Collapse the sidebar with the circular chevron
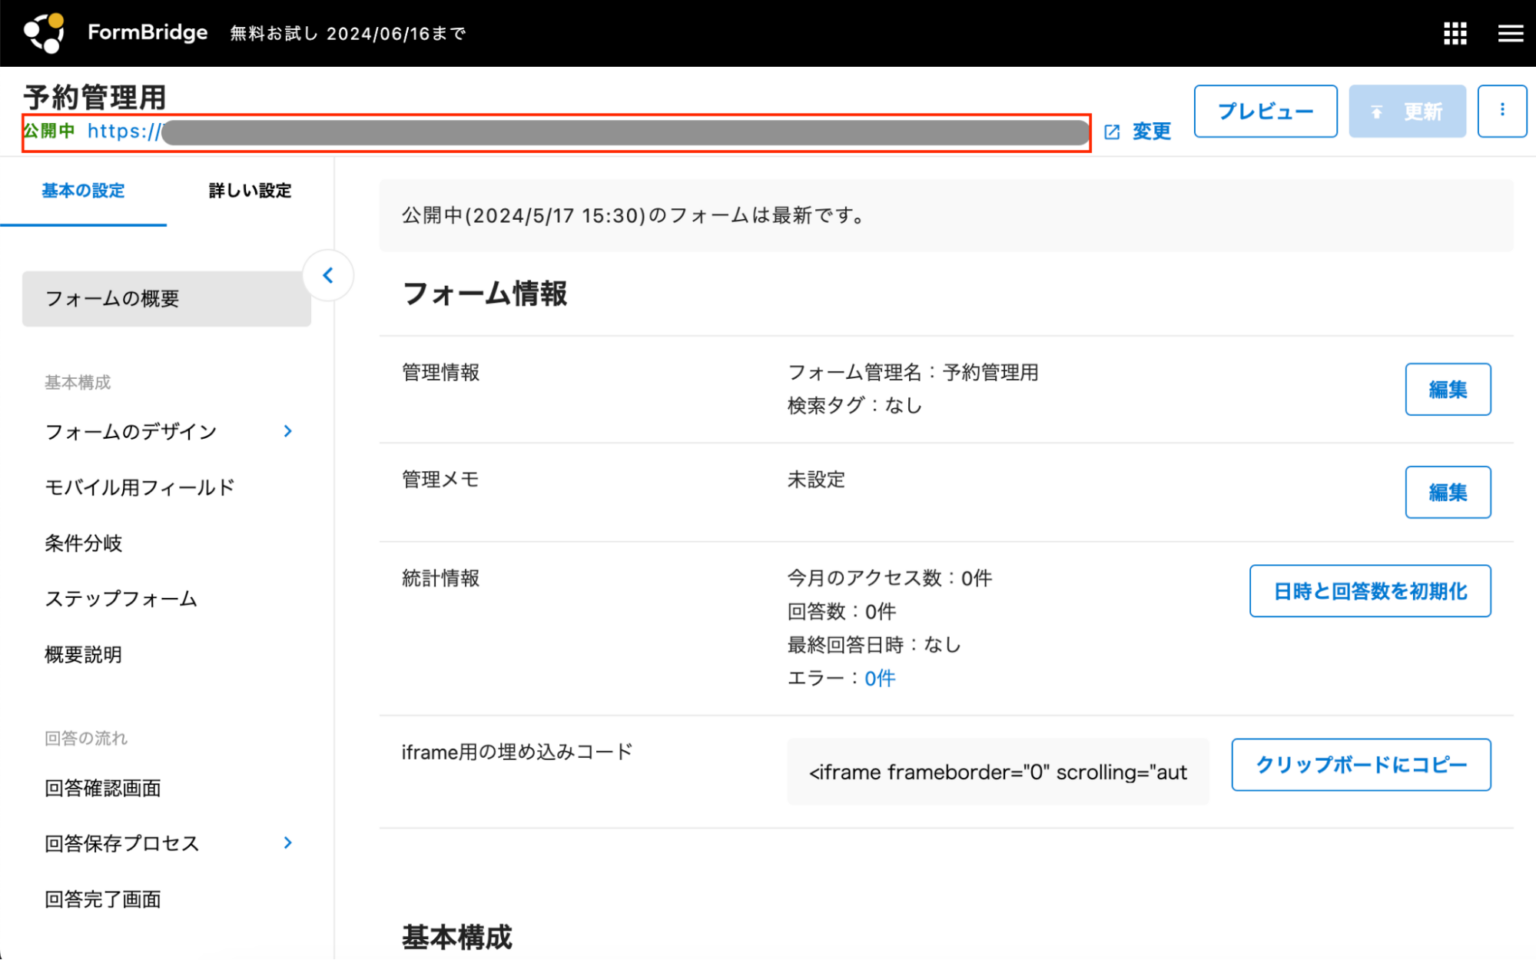The height and width of the screenshot is (960, 1536). coord(327,276)
